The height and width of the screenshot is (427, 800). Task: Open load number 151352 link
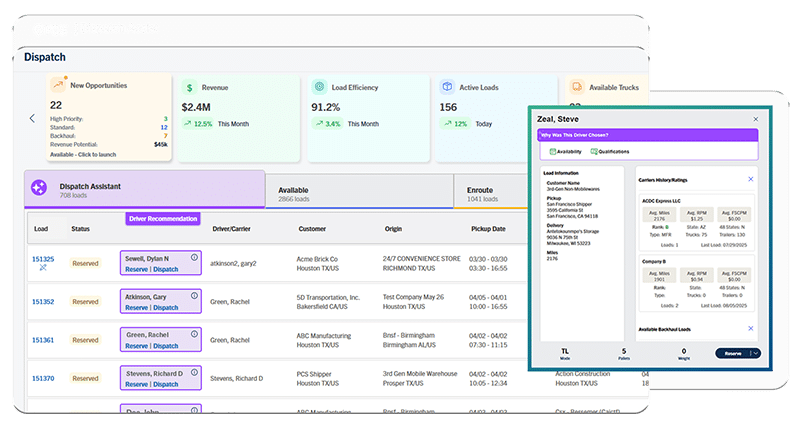point(43,302)
